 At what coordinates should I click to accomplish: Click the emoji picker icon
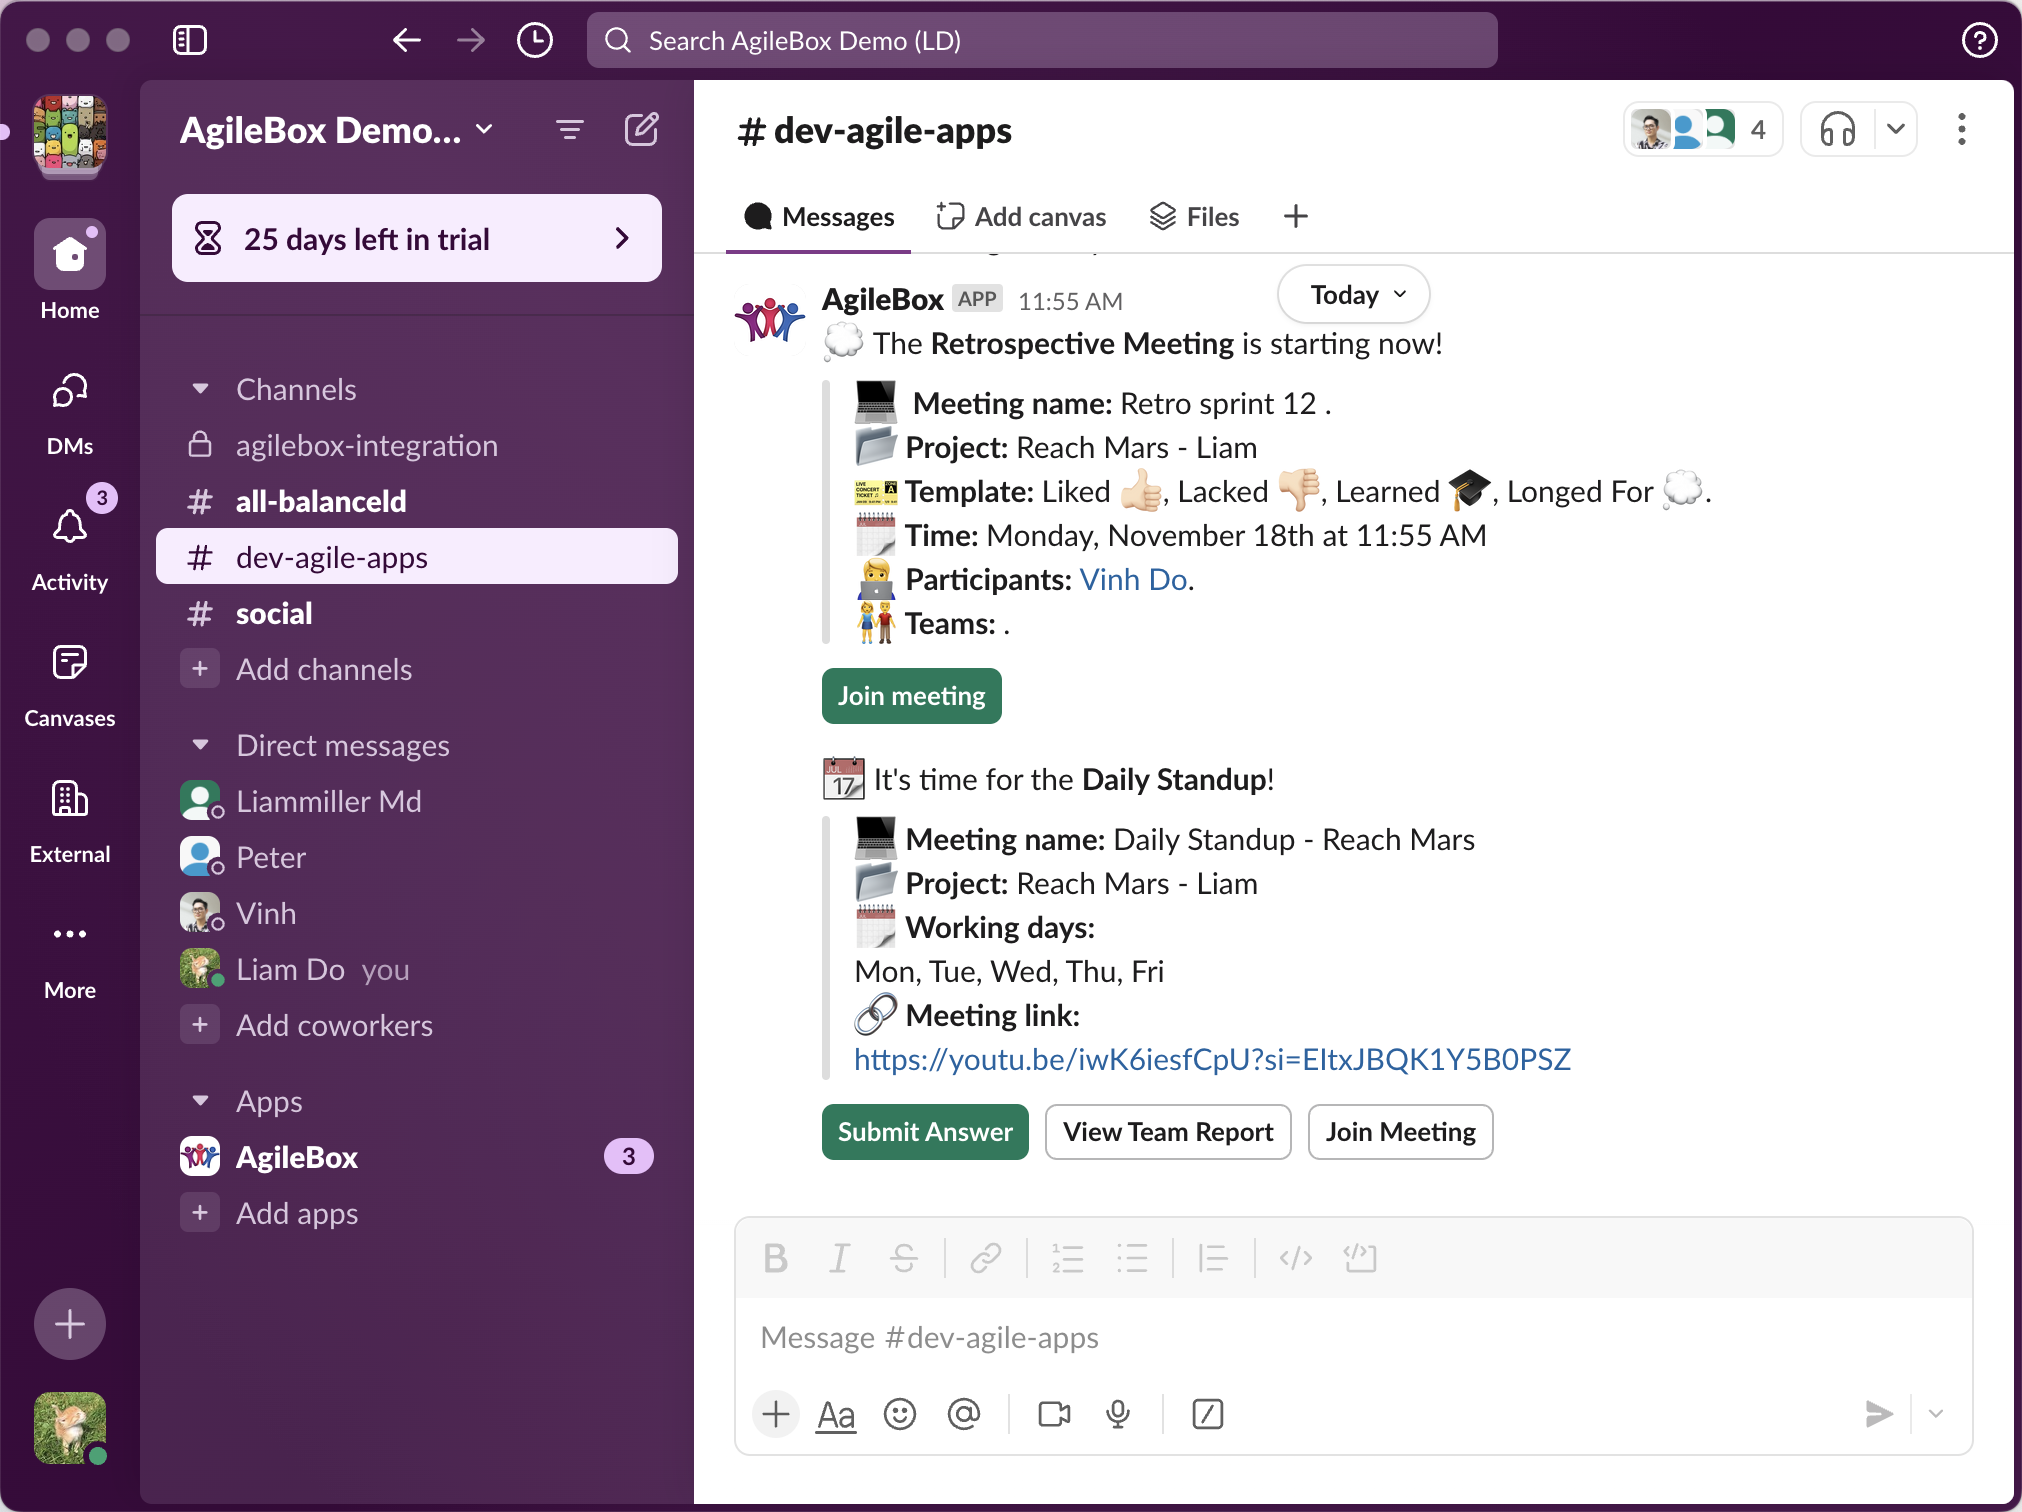click(x=900, y=1414)
